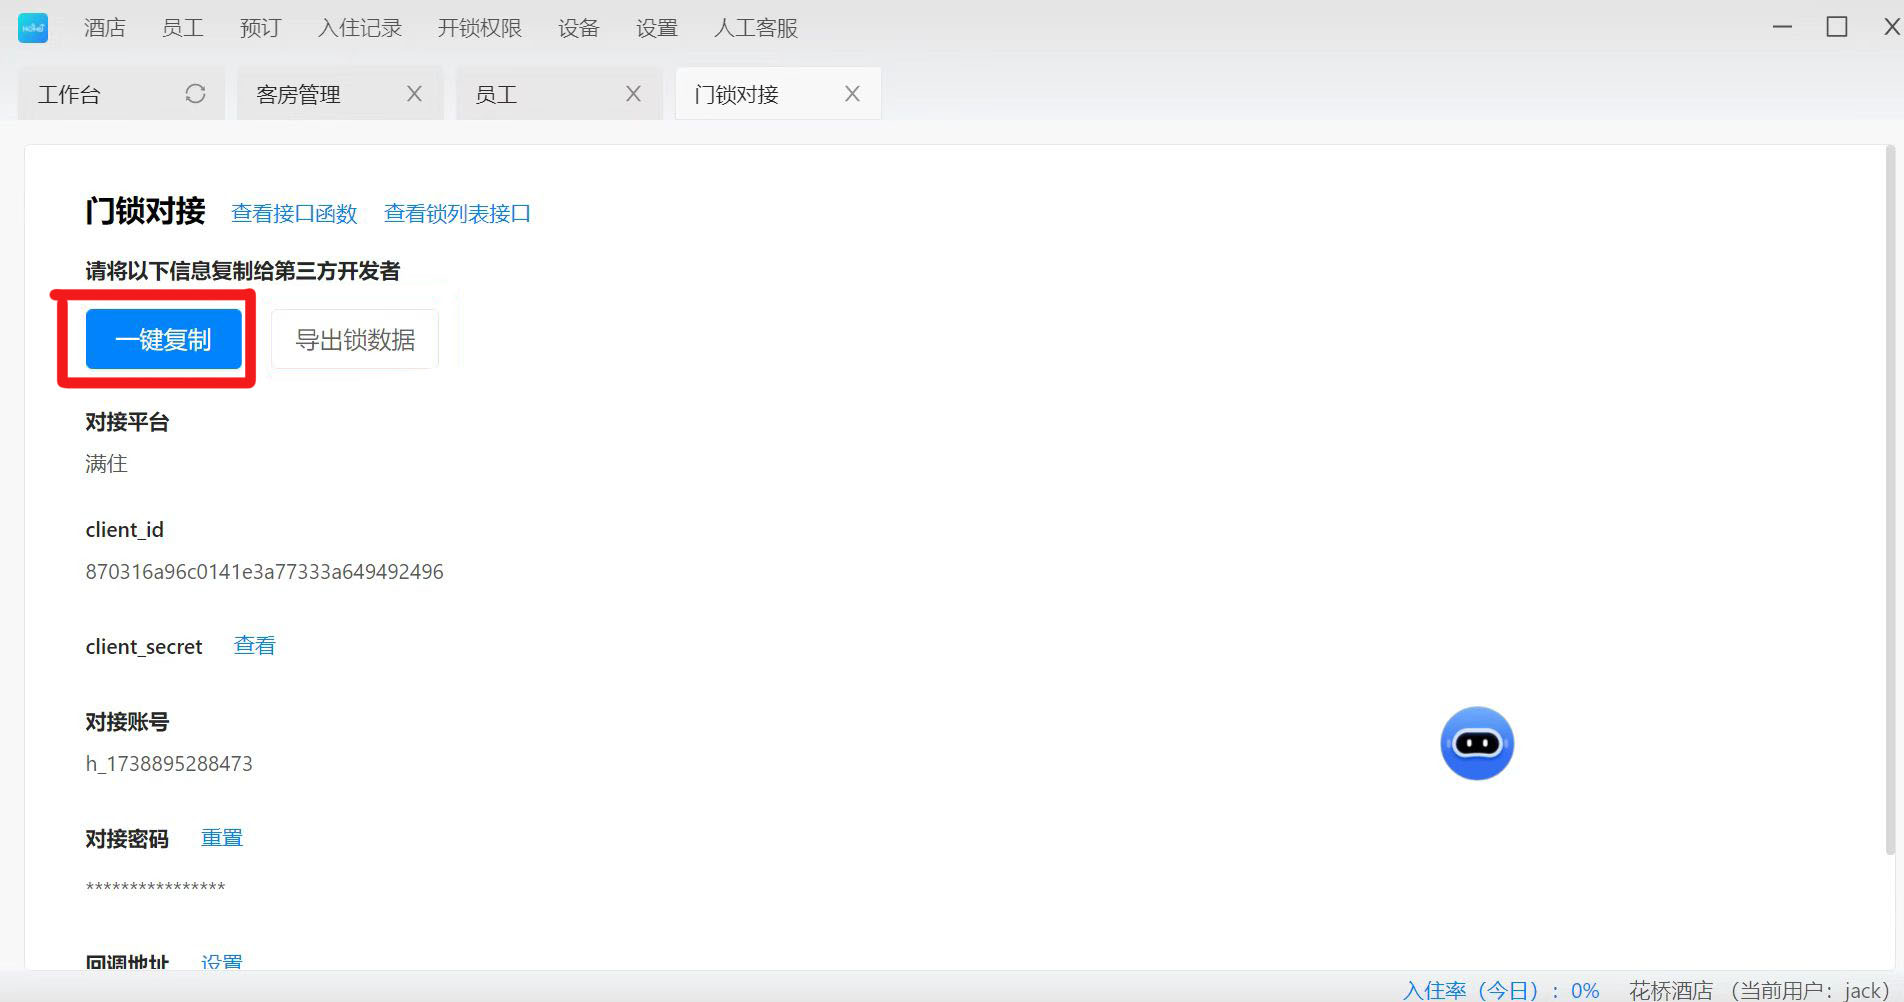The image size is (1904, 1002).
Task: Maximize the application window
Action: coord(1836,27)
